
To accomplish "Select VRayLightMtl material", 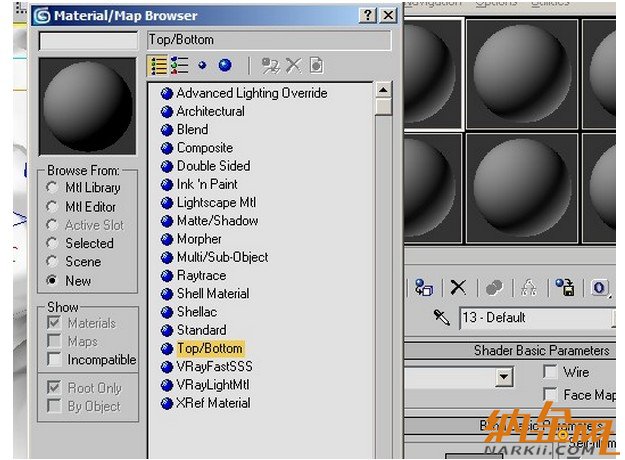I will (x=213, y=385).
